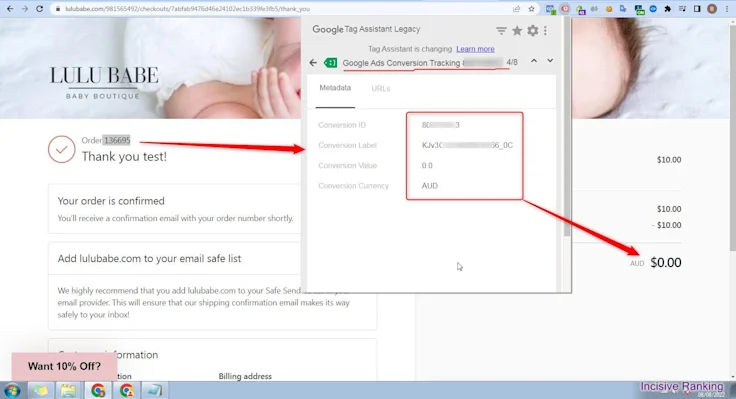
Task: Click the Billing address heading
Action: coord(245,376)
